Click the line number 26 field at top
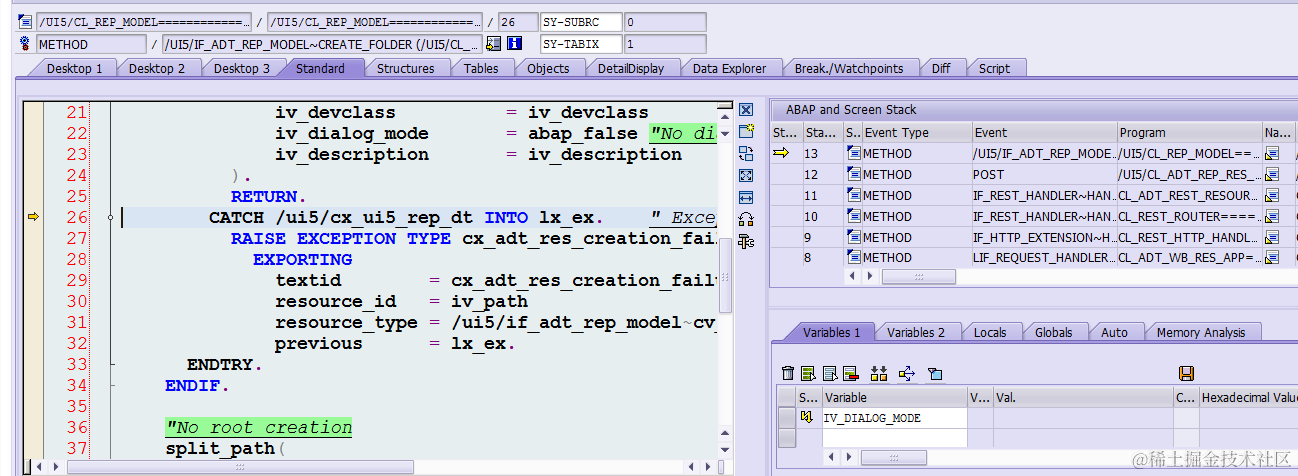This screenshot has height=476, width=1298. (517, 22)
